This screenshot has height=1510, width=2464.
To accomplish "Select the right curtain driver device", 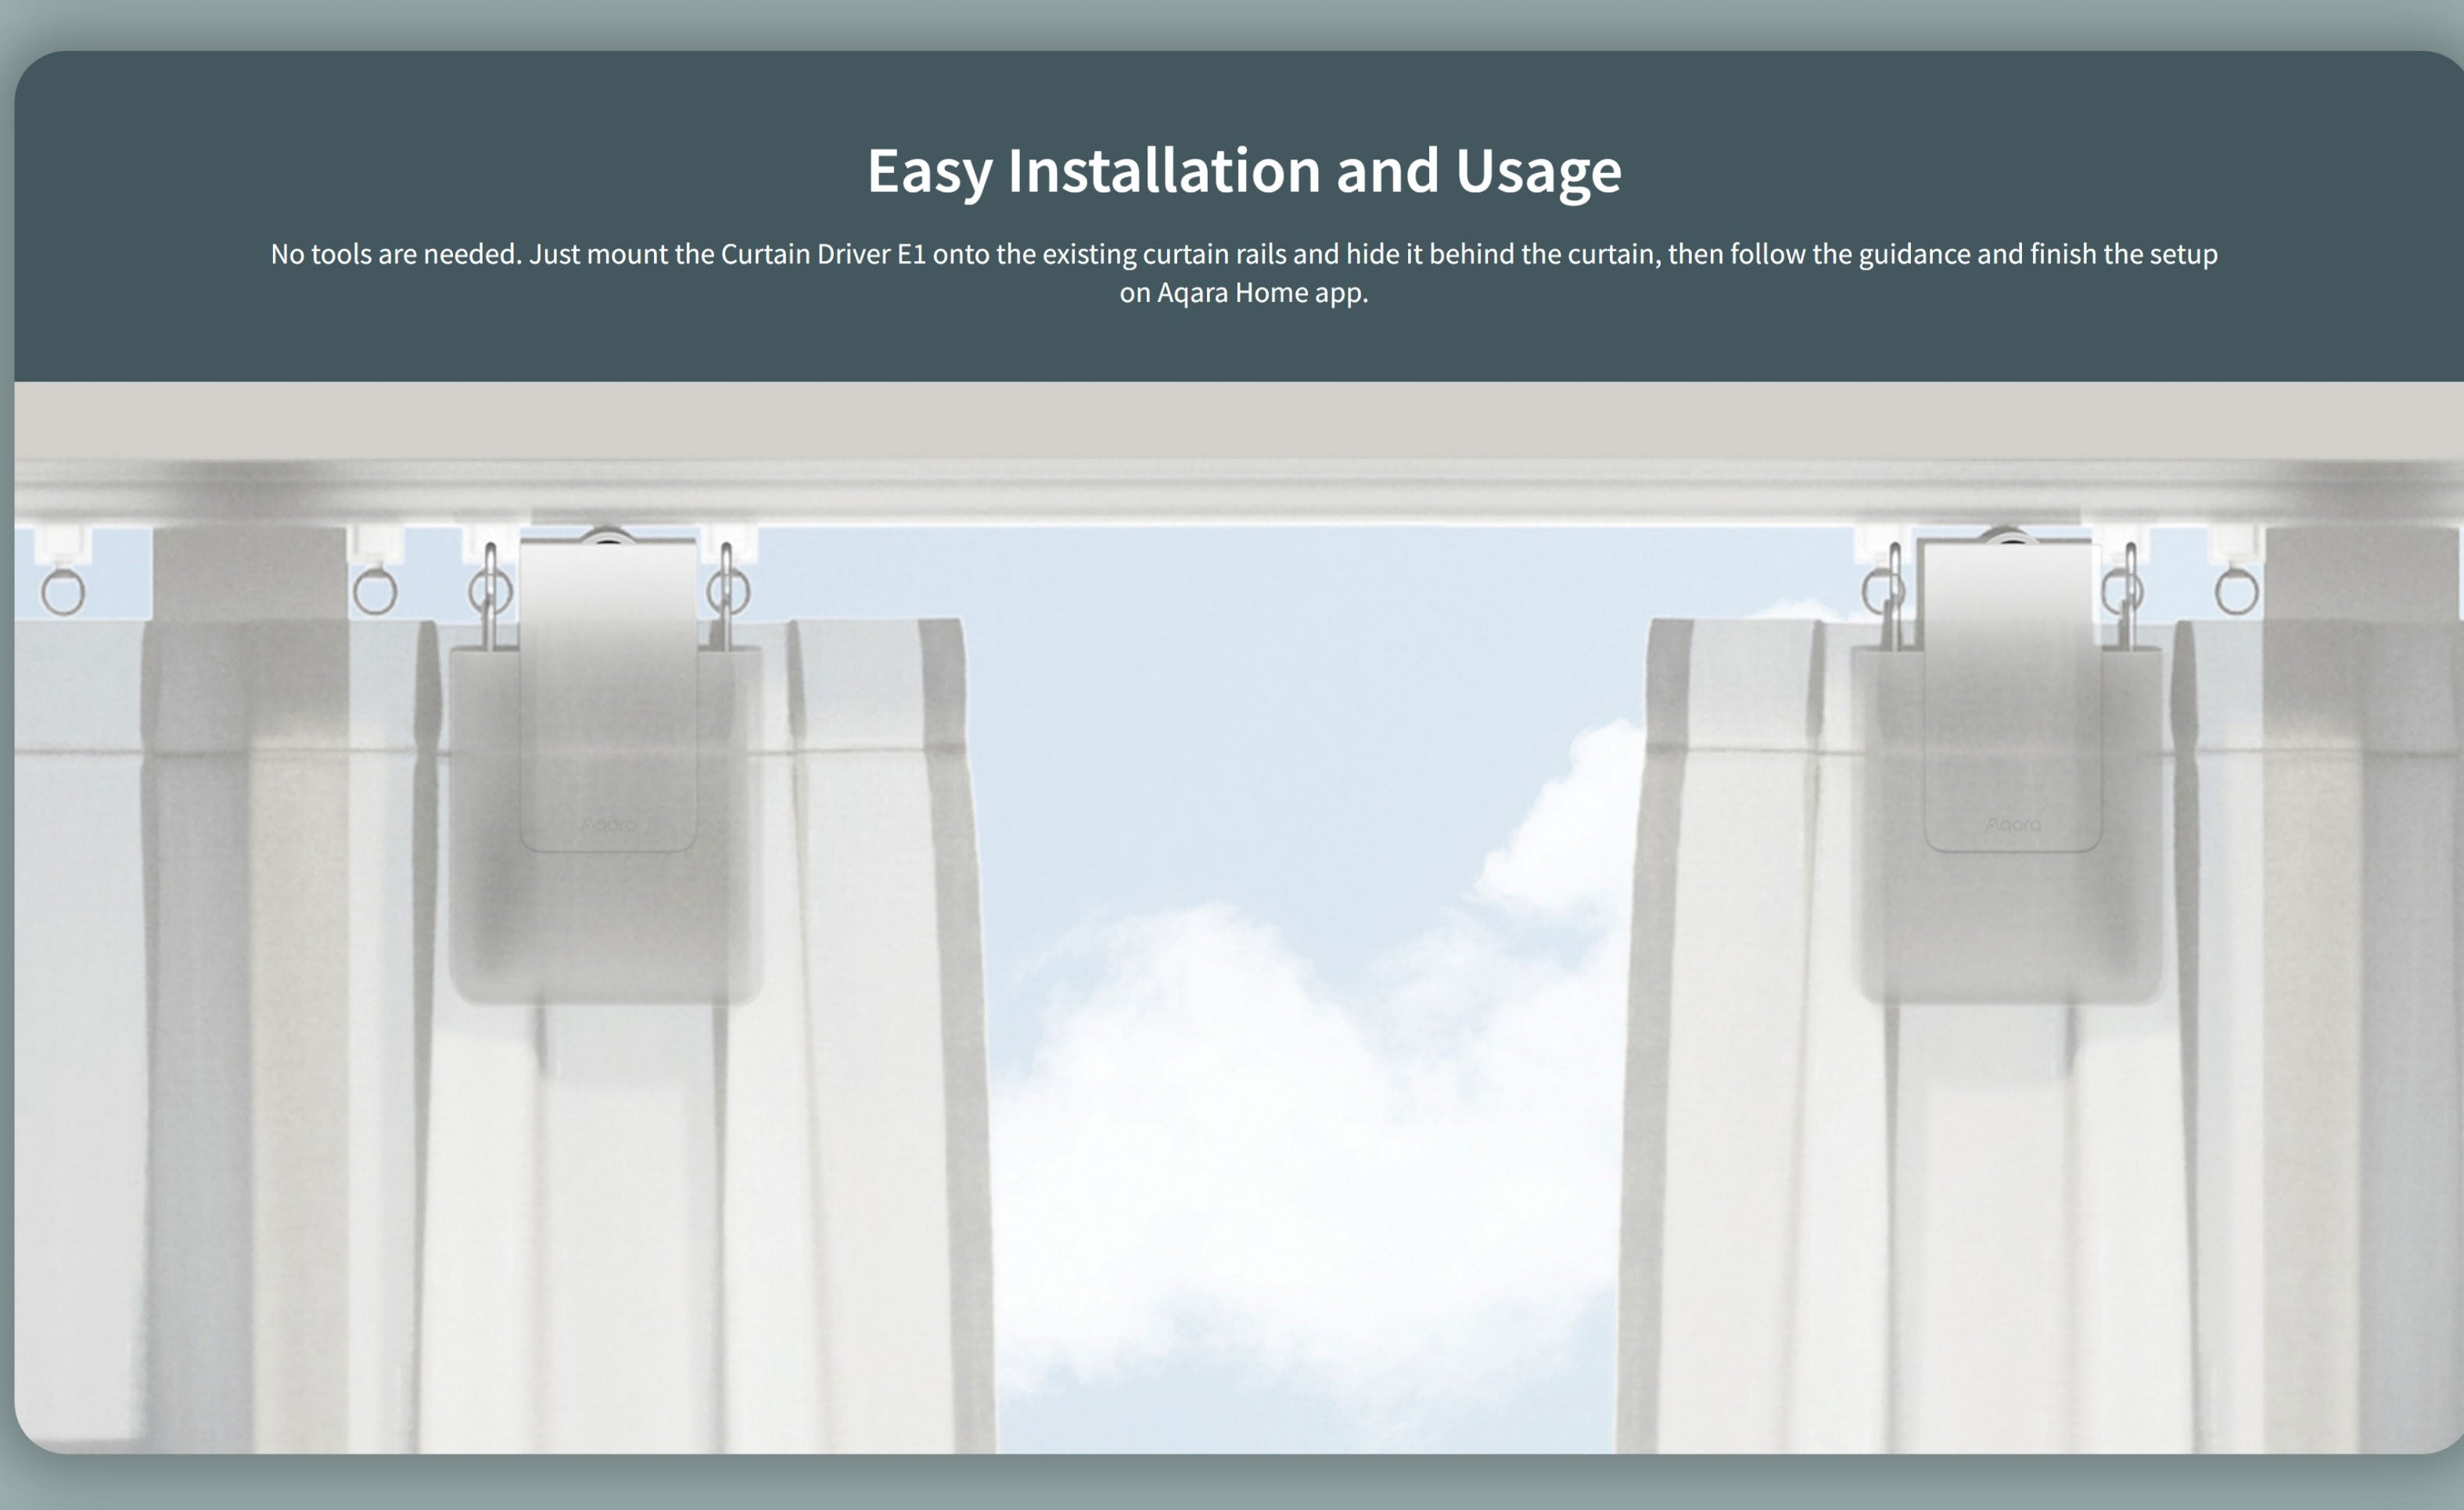I will pos(2012,700).
